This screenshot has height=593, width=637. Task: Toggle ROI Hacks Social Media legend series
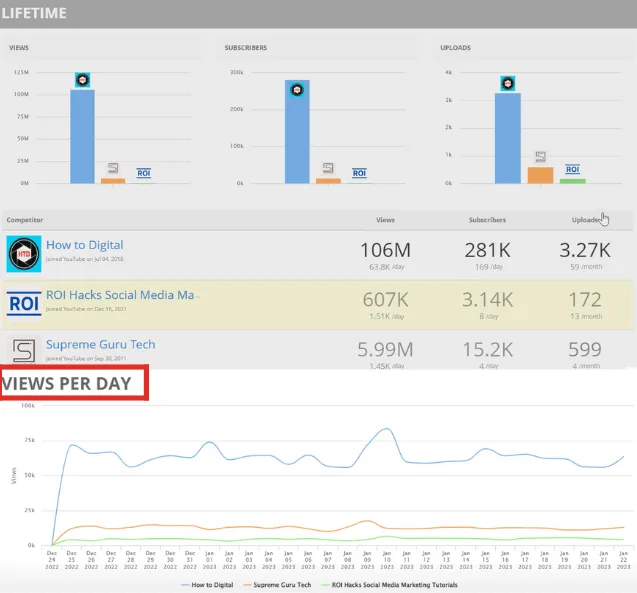click(389, 585)
